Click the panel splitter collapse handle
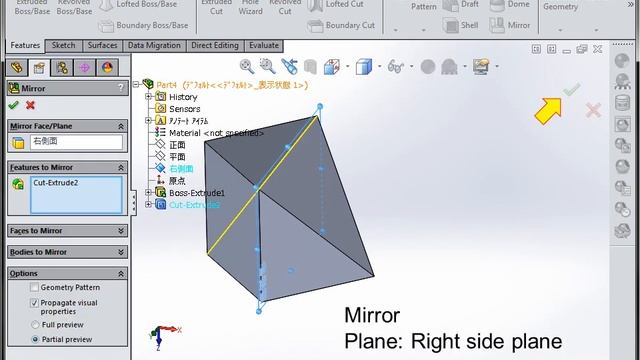This screenshot has height=360, width=640. point(133,203)
